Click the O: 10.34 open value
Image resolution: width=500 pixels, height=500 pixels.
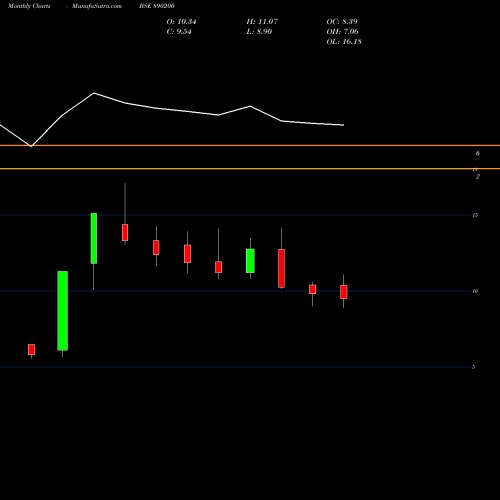181,22
